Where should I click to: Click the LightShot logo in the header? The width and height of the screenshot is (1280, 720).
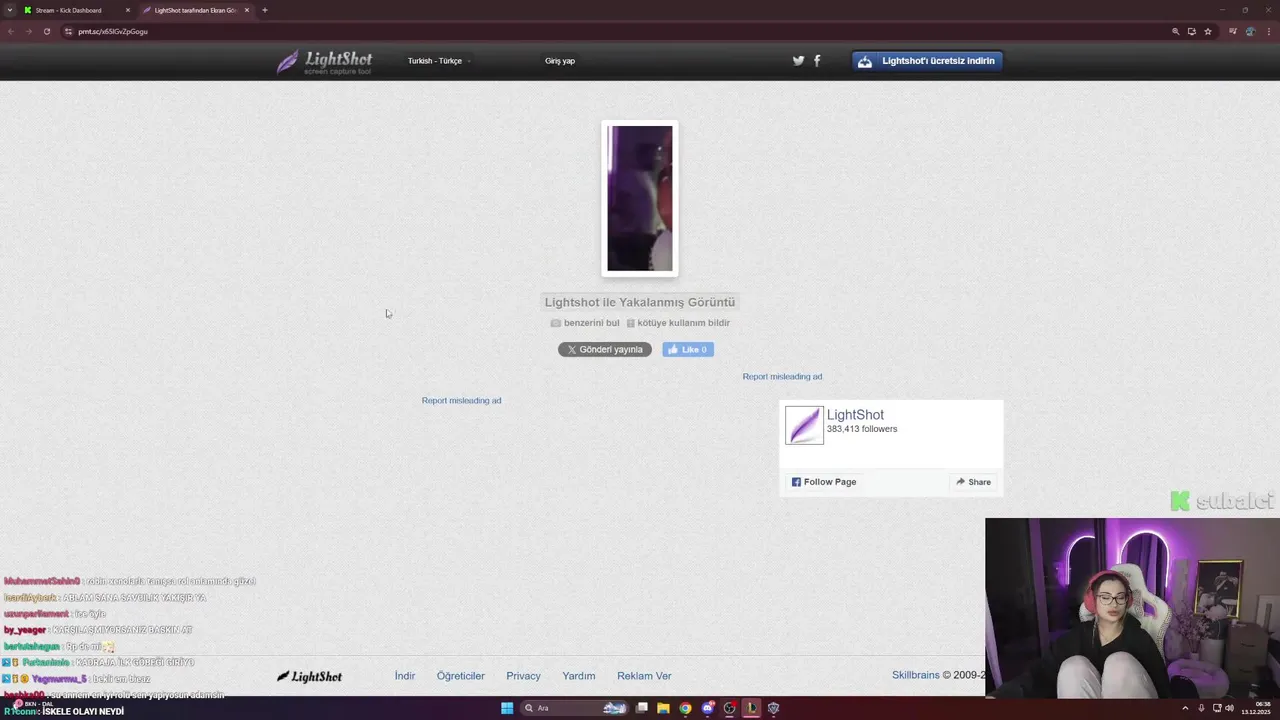pos(325,62)
